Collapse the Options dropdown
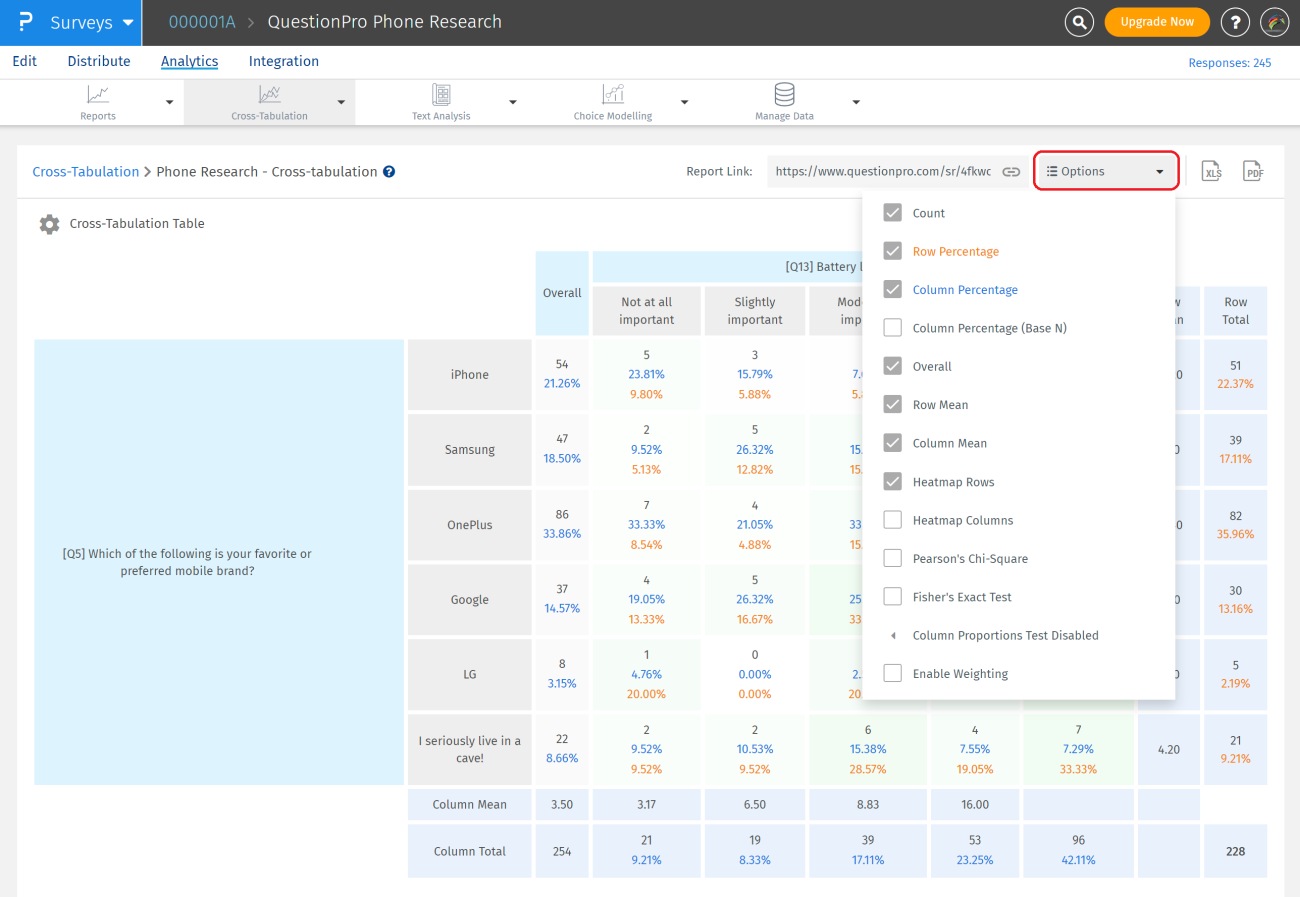 (x=1105, y=172)
